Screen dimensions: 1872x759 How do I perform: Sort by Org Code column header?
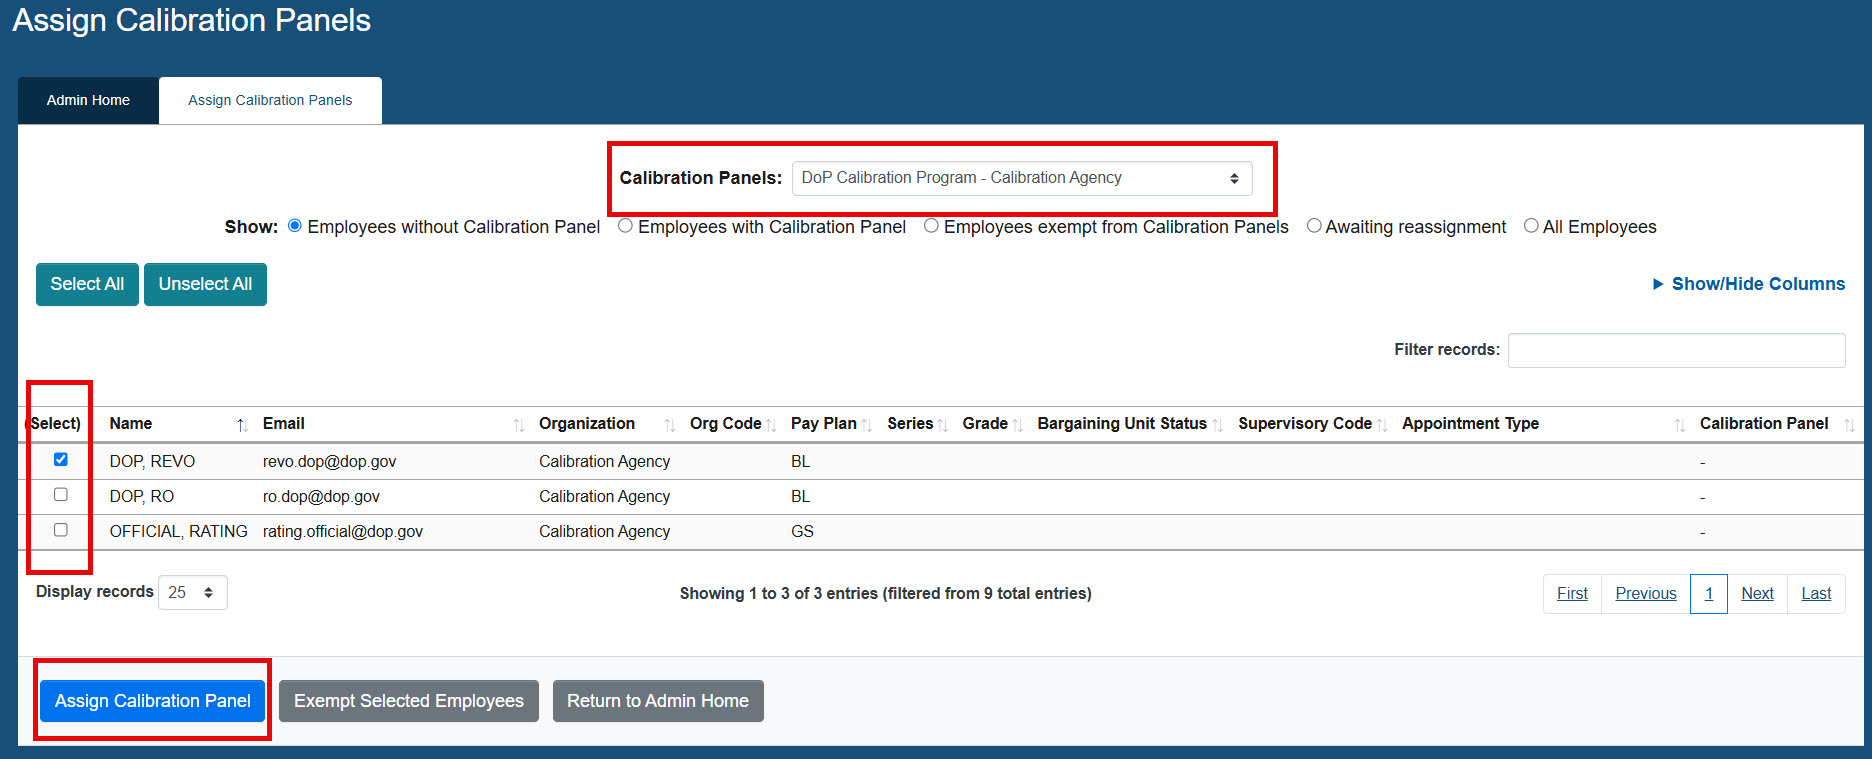(x=733, y=424)
